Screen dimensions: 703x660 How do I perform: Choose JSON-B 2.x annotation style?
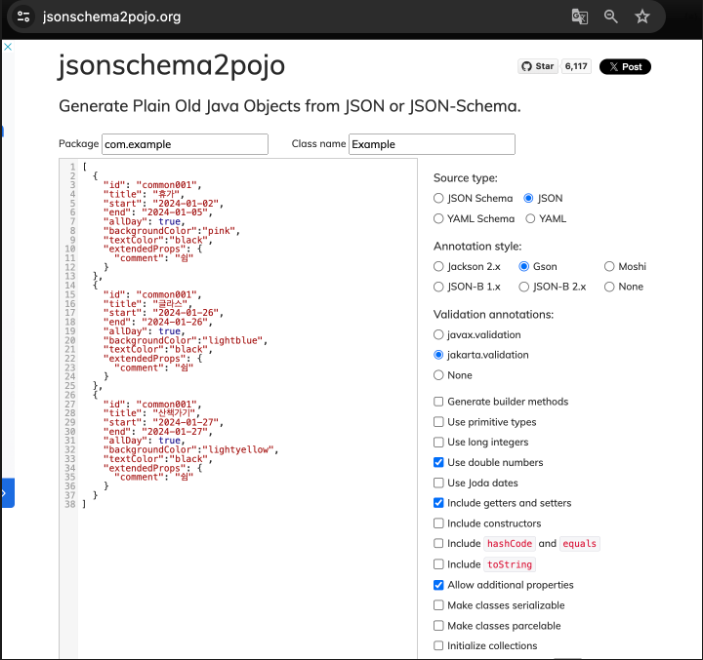point(524,287)
